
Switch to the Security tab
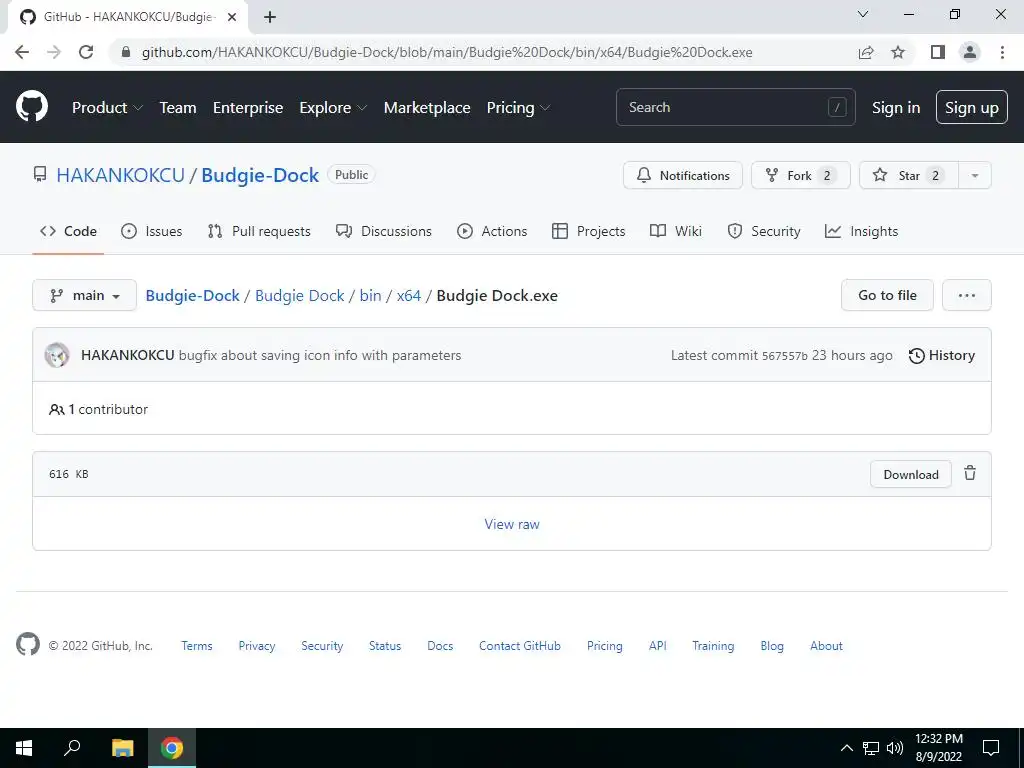[x=763, y=231]
